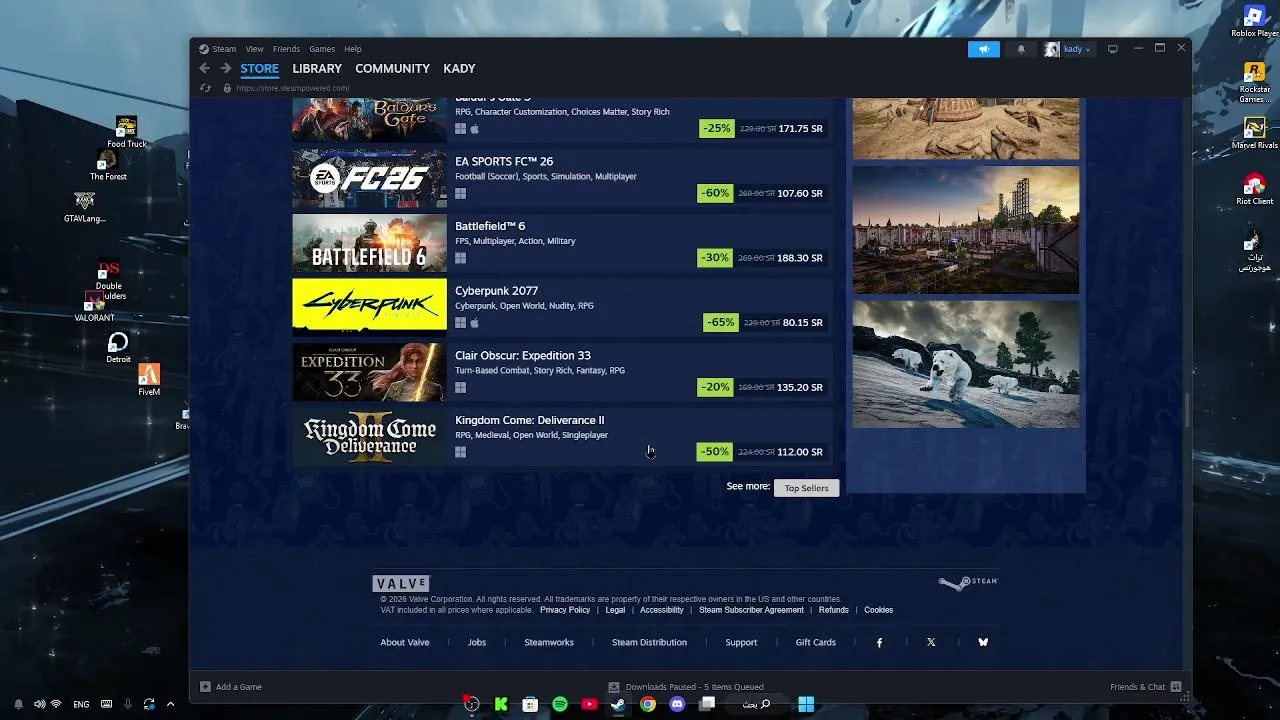Image resolution: width=1280 pixels, height=720 pixels.
Task: Switch Steam to Big Picture mode
Action: pyautogui.click(x=1112, y=49)
